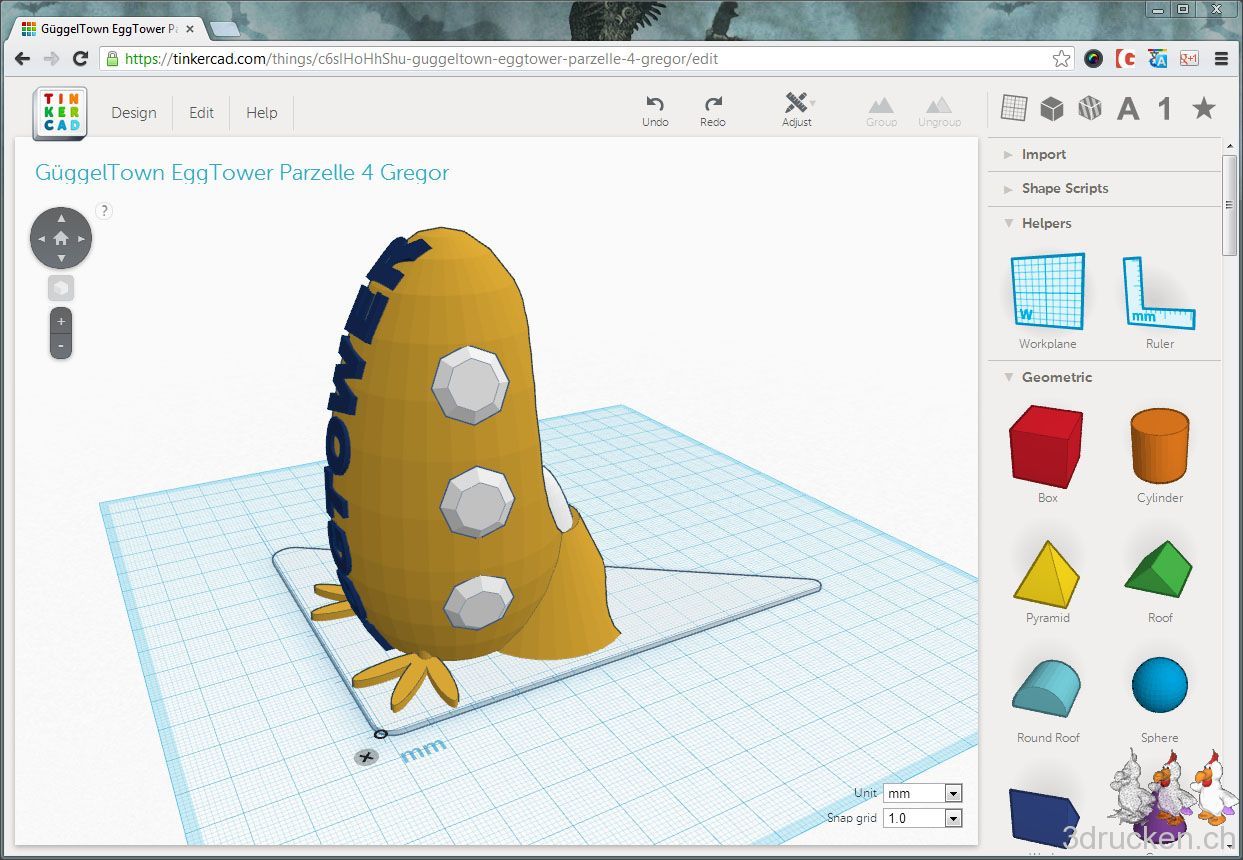The image size is (1243, 860).
Task: Click the design title GüggelTown EggTower
Action: (242, 172)
